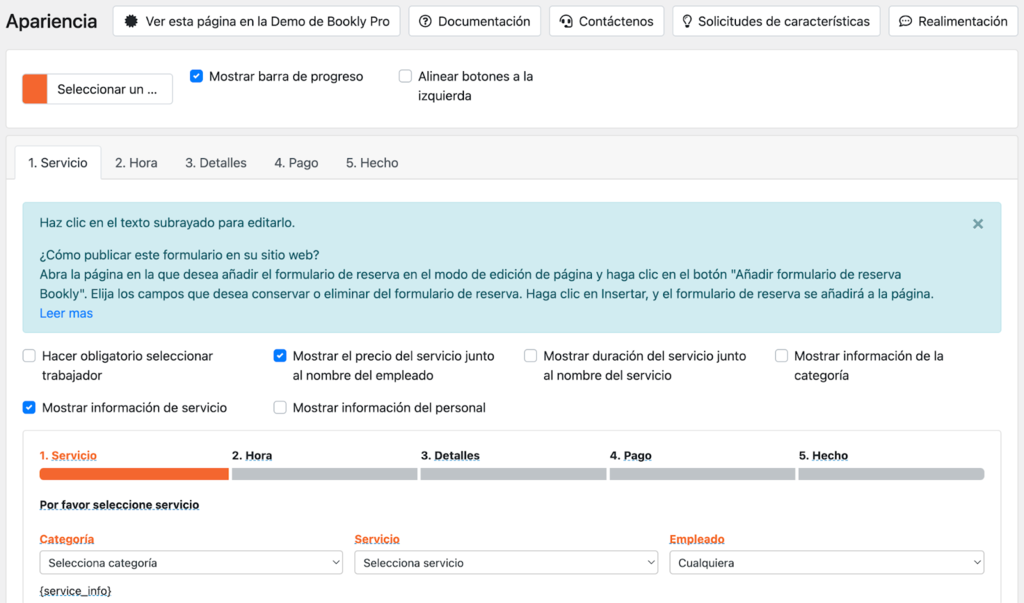Image resolution: width=1024 pixels, height=603 pixels.
Task: Switch to the '4. Pago' tab
Action: click(296, 162)
